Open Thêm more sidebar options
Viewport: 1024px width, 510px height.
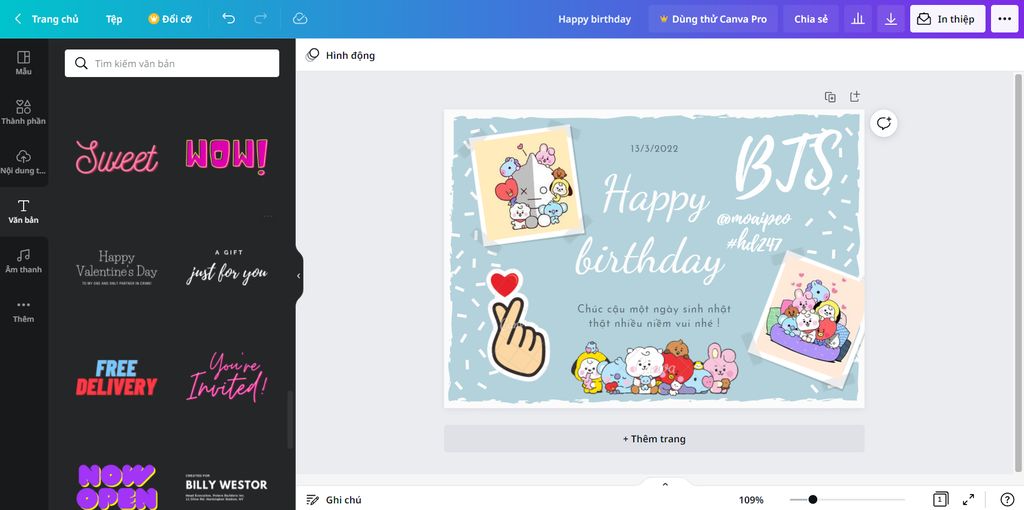coord(24,311)
